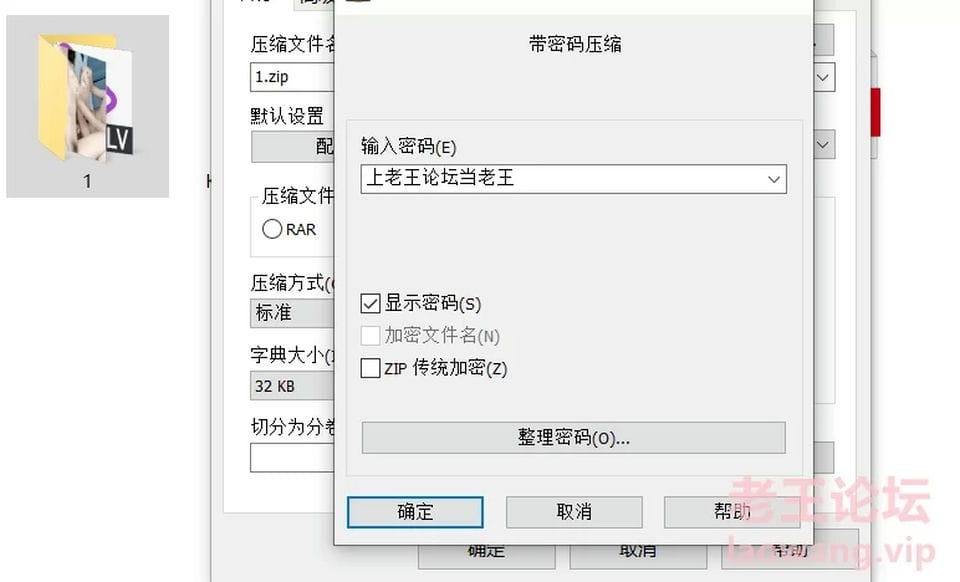
Task: Select the RAR radio button
Action: [x=272, y=229]
